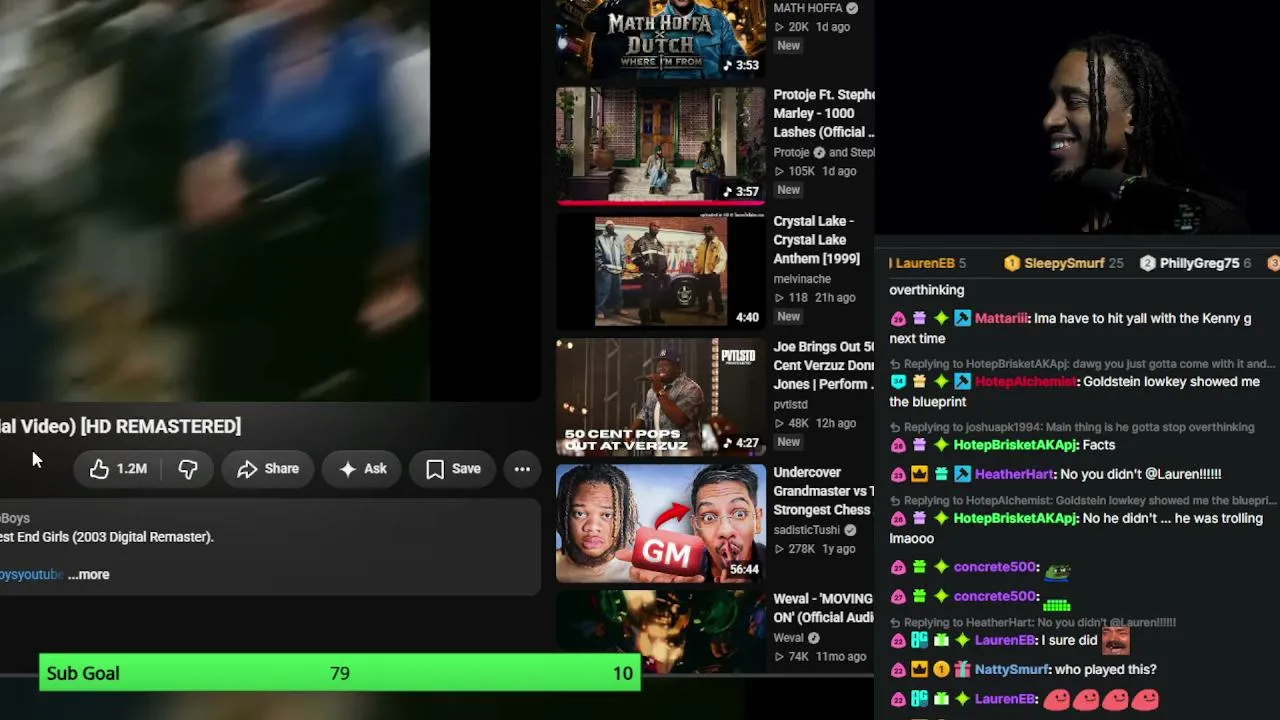The image size is (1280, 720).
Task: Save the video to a playlist
Action: [453, 469]
